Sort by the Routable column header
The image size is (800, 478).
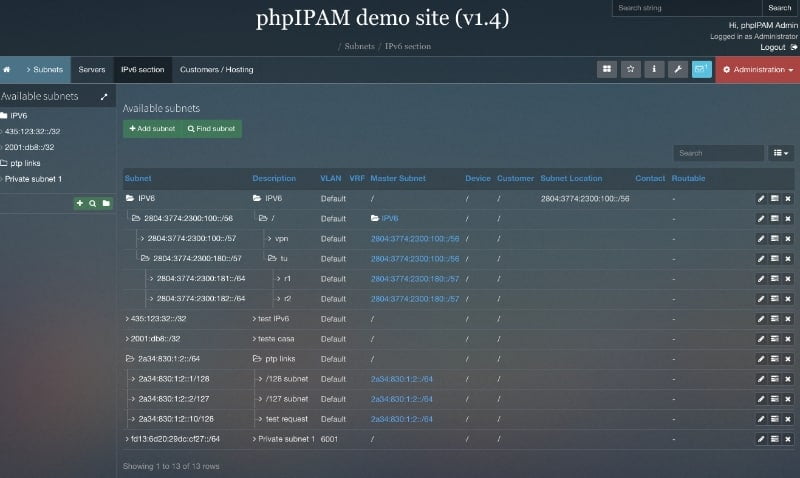tap(688, 178)
